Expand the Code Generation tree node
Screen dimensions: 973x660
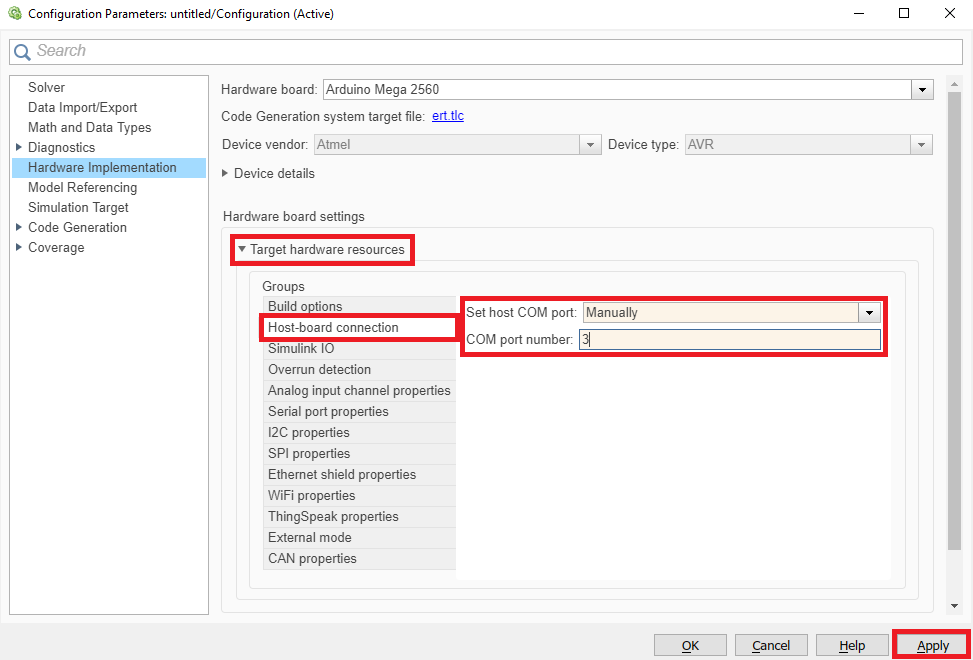pyautogui.click(x=19, y=228)
